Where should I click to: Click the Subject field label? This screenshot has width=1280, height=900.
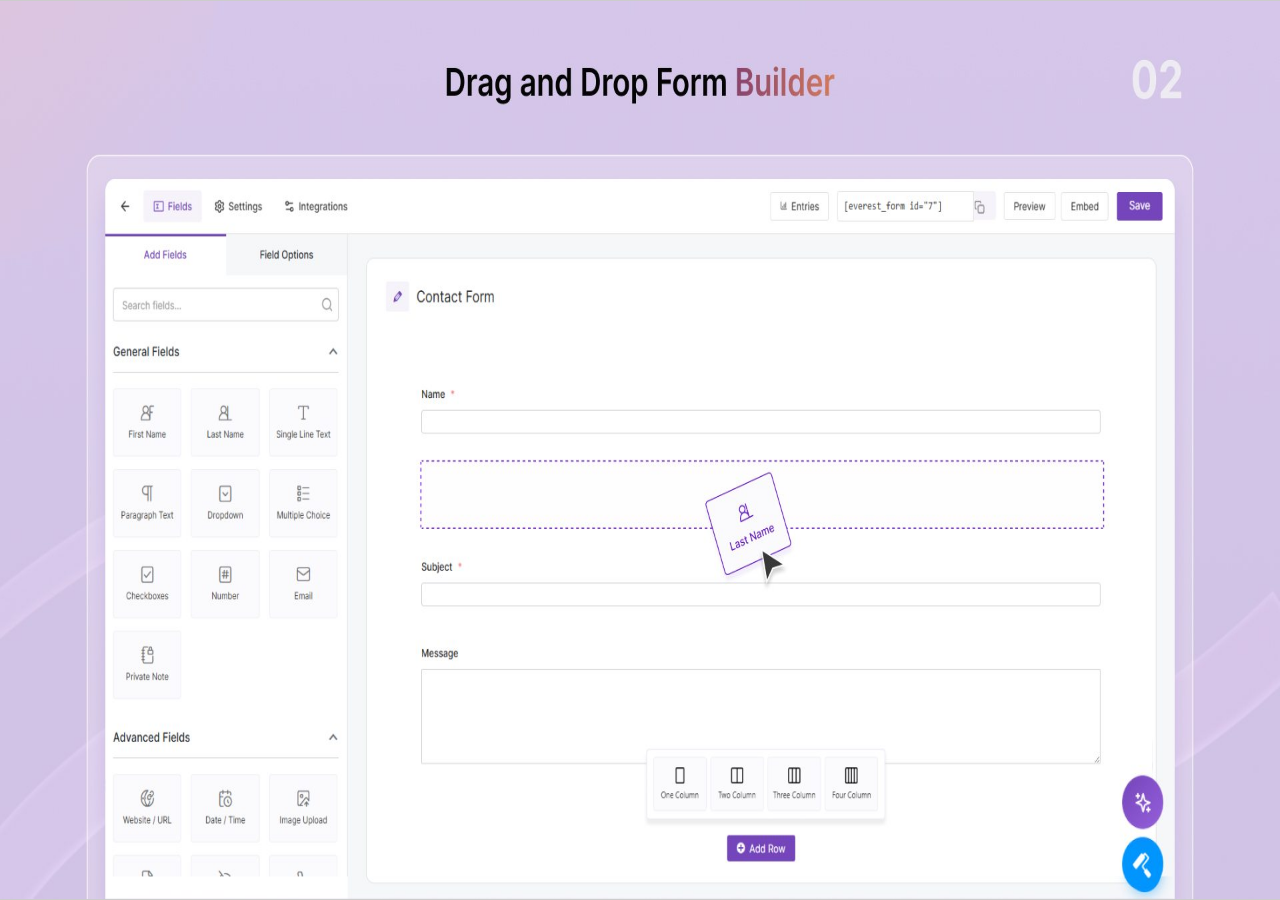437,567
